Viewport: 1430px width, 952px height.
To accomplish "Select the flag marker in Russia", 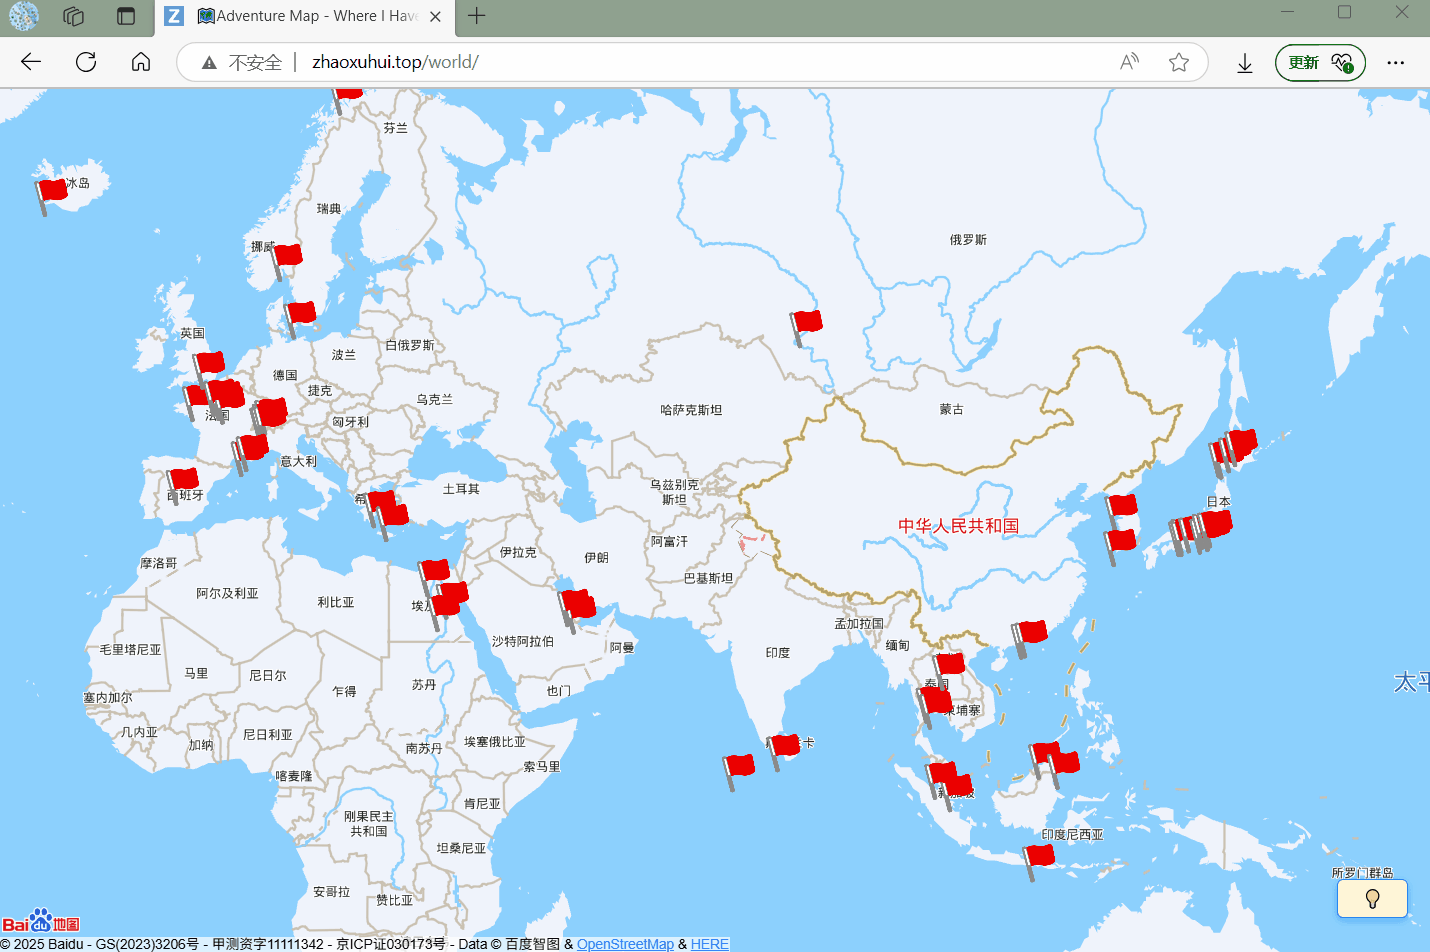I will click(806, 323).
